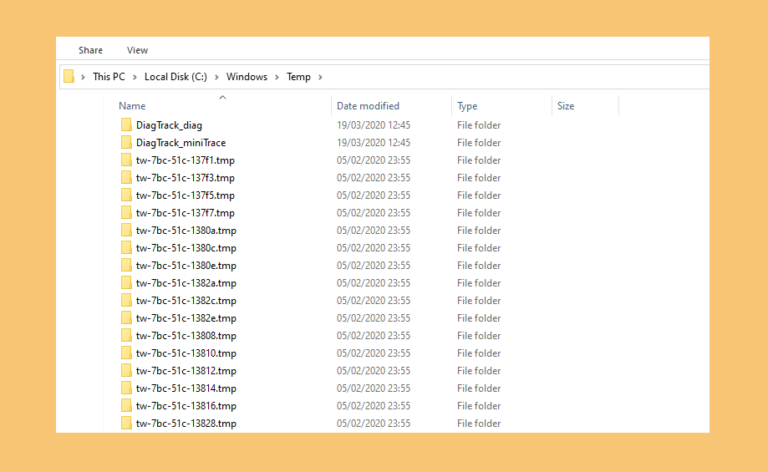This screenshot has width=768, height=472.
Task: Navigate to This PC in breadcrumb
Action: (109, 77)
